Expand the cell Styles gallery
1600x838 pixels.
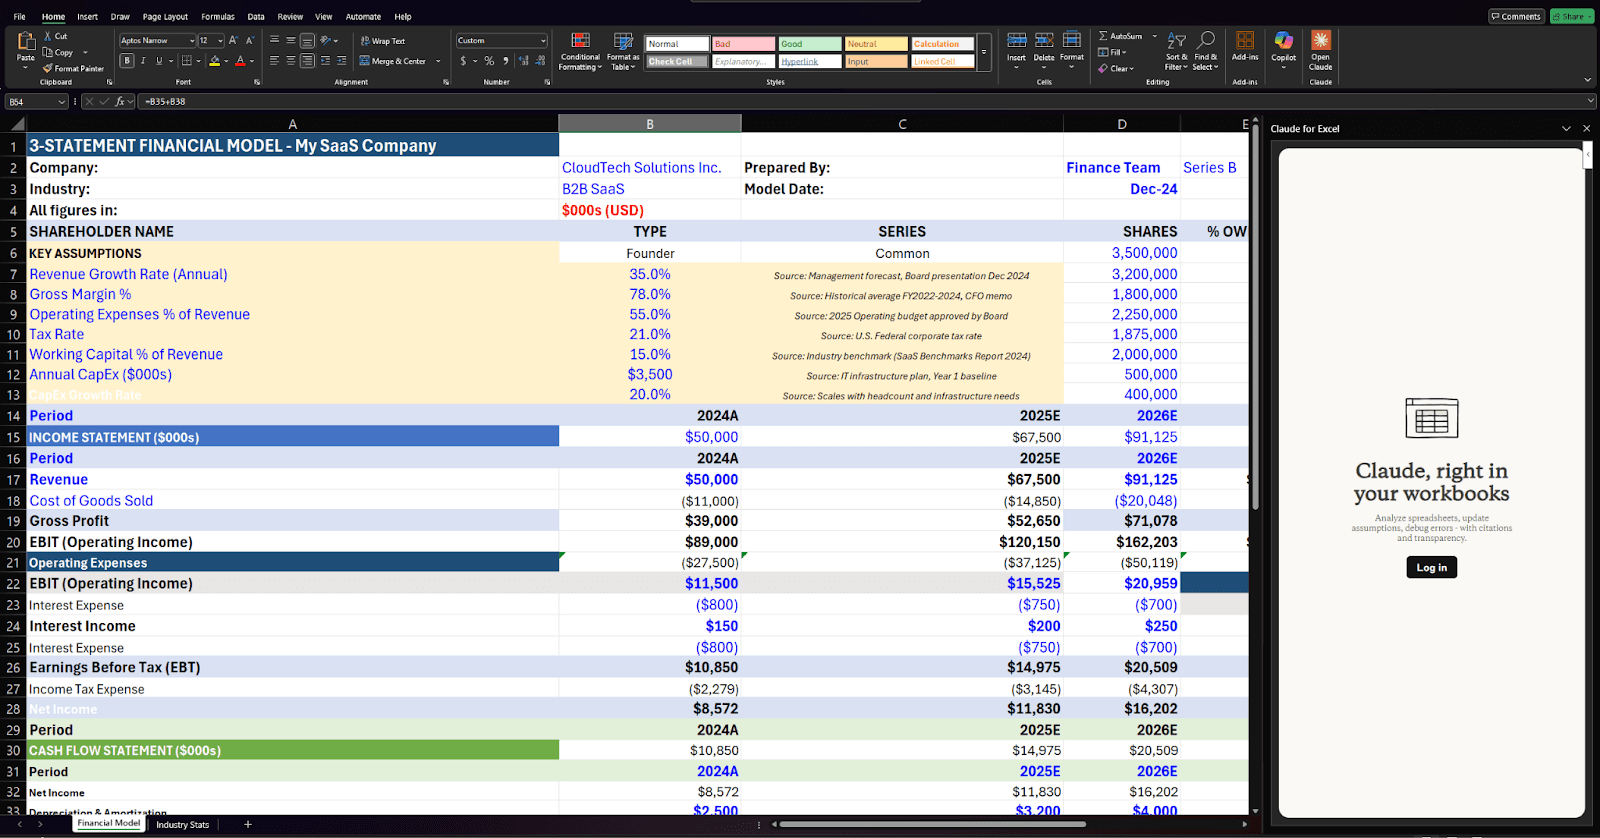984,52
